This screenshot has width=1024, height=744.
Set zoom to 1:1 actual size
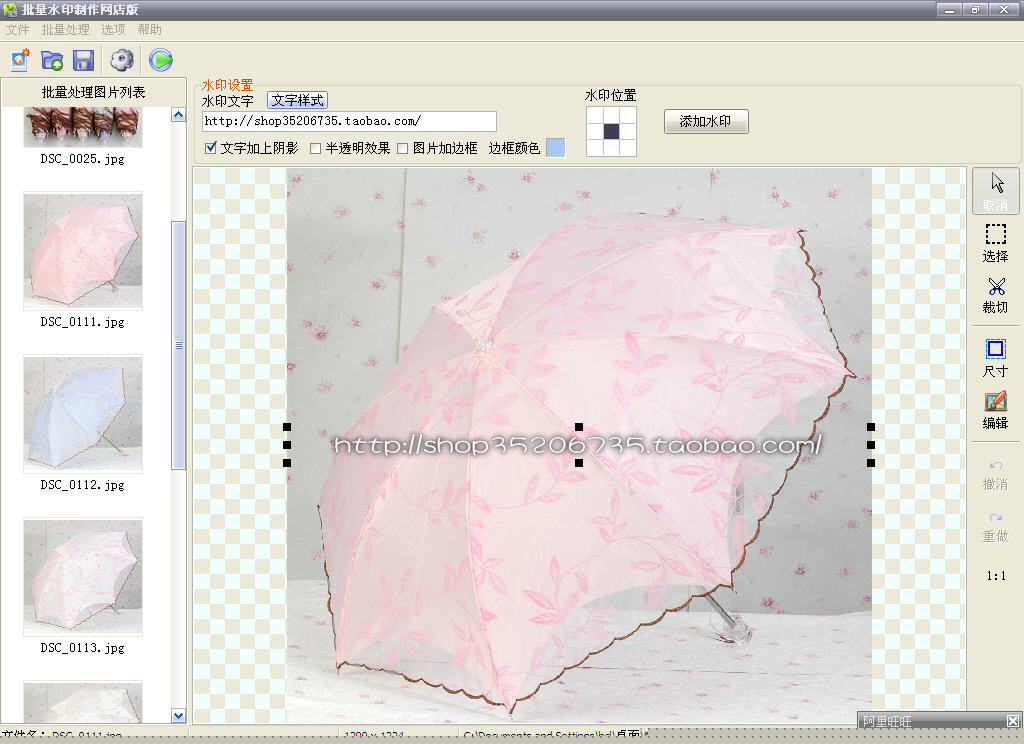click(x=996, y=576)
